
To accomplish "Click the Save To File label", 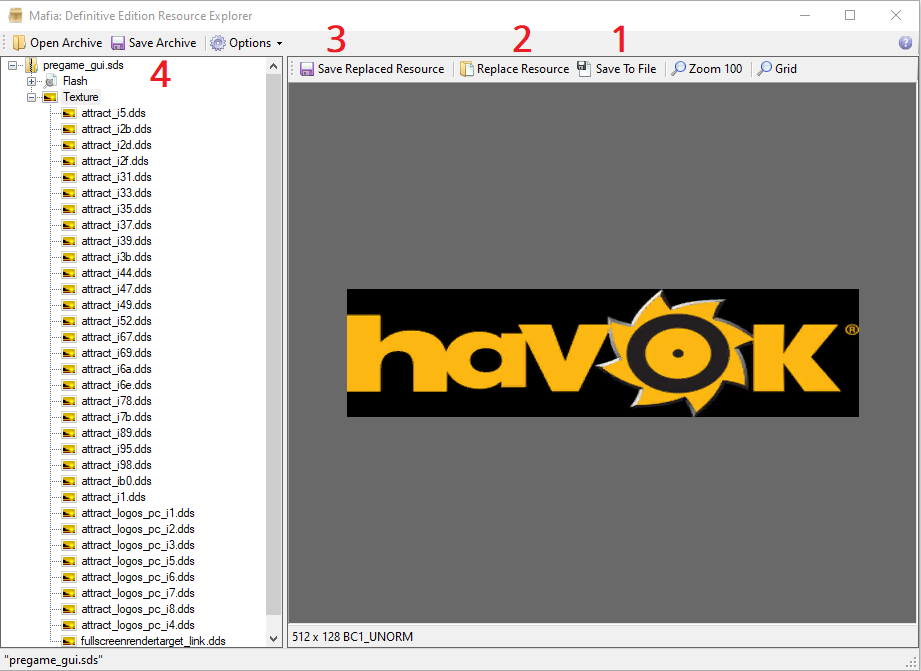I will [626, 69].
